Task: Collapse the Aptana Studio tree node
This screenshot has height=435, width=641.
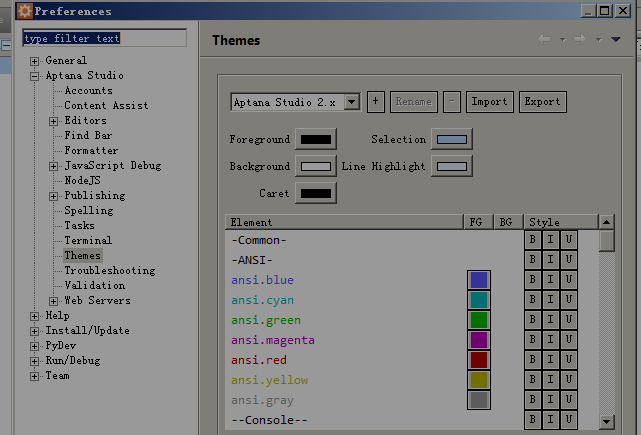Action: click(x=34, y=76)
